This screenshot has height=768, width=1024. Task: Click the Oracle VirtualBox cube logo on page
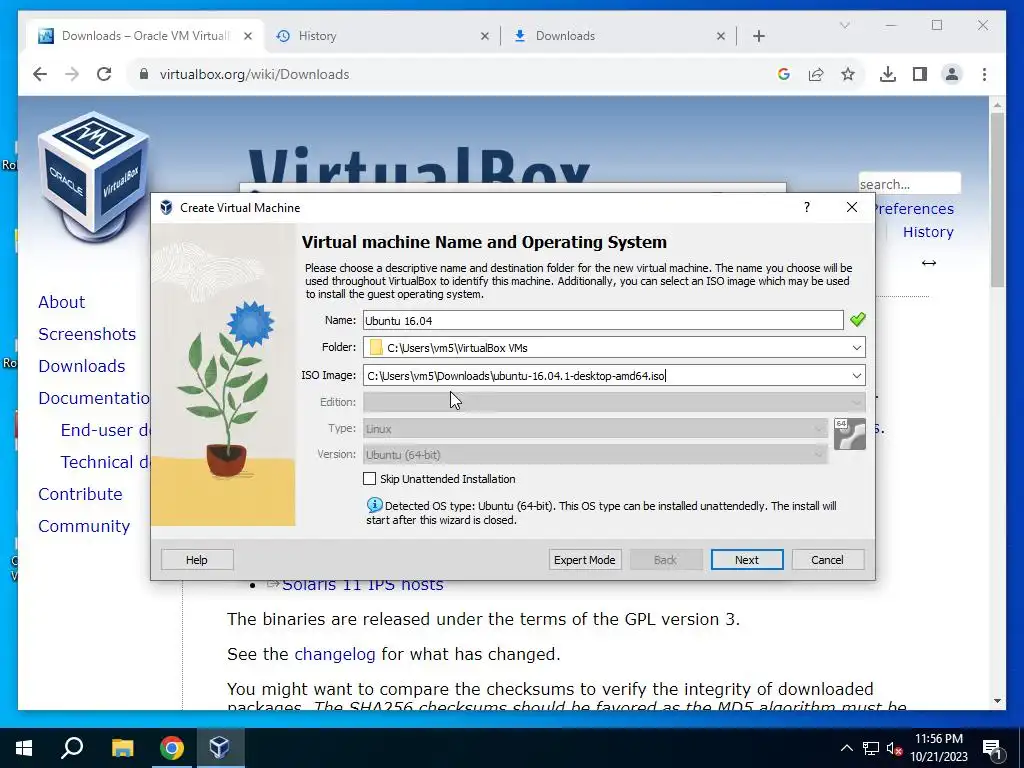click(93, 176)
